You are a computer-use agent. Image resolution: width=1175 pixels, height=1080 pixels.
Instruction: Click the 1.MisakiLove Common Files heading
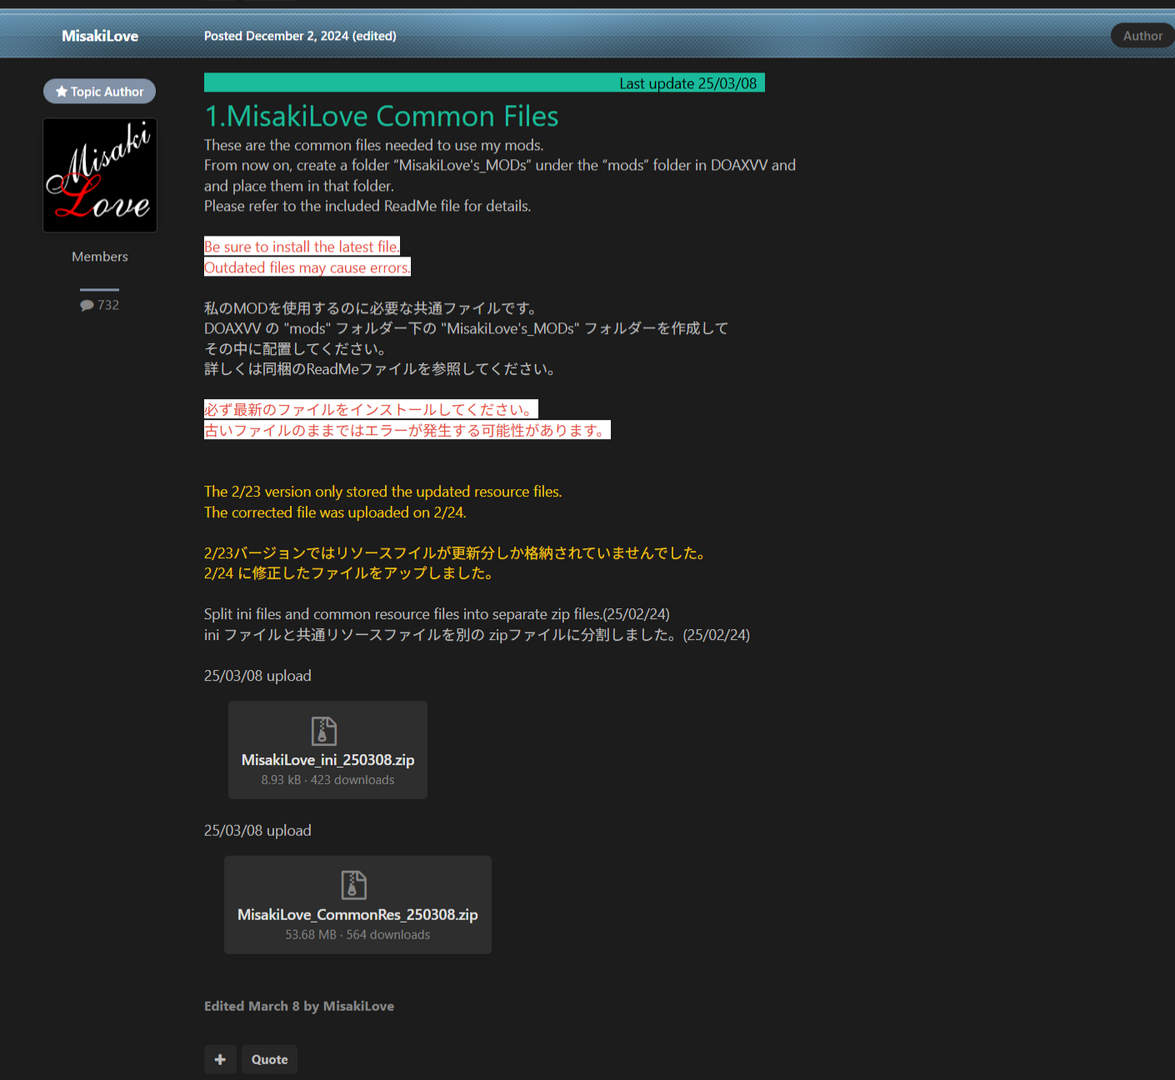[381, 116]
